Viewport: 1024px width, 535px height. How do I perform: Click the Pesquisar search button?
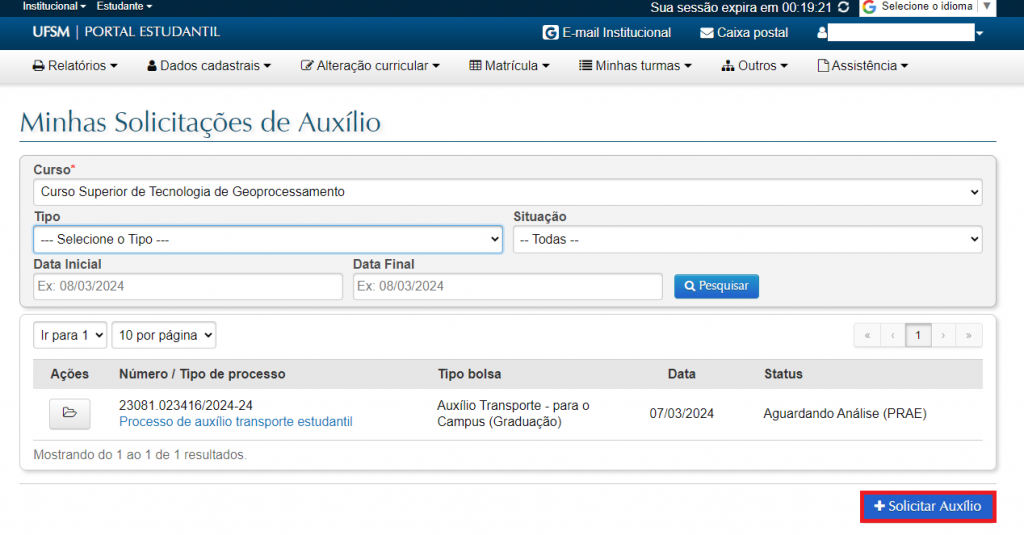pyautogui.click(x=716, y=286)
